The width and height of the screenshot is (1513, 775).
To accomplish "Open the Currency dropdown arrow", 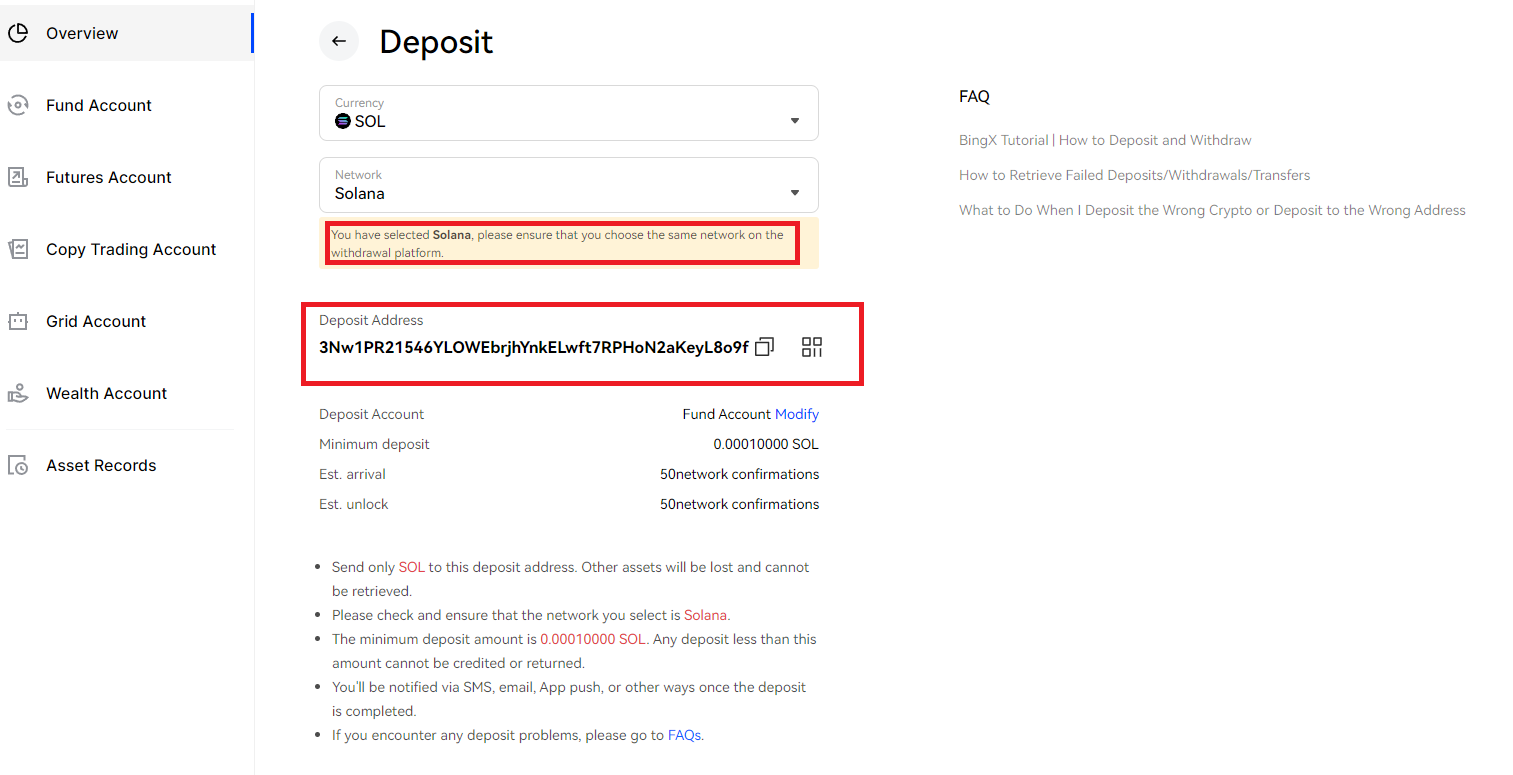I will coord(795,121).
